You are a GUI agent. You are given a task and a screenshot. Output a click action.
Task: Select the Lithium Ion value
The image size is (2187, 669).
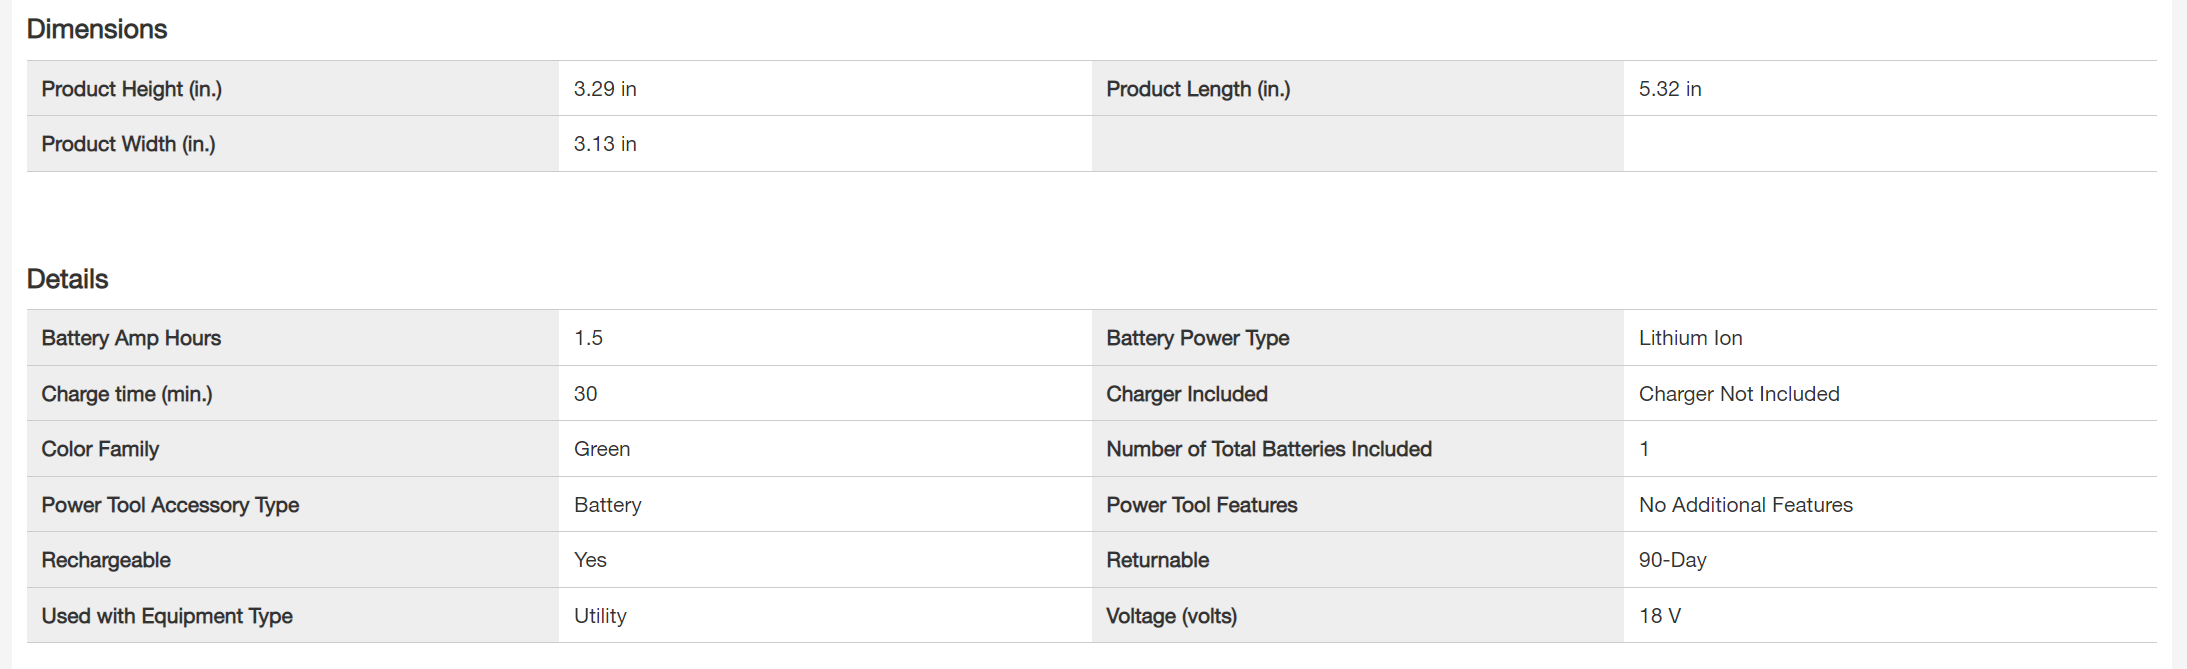(x=1690, y=338)
